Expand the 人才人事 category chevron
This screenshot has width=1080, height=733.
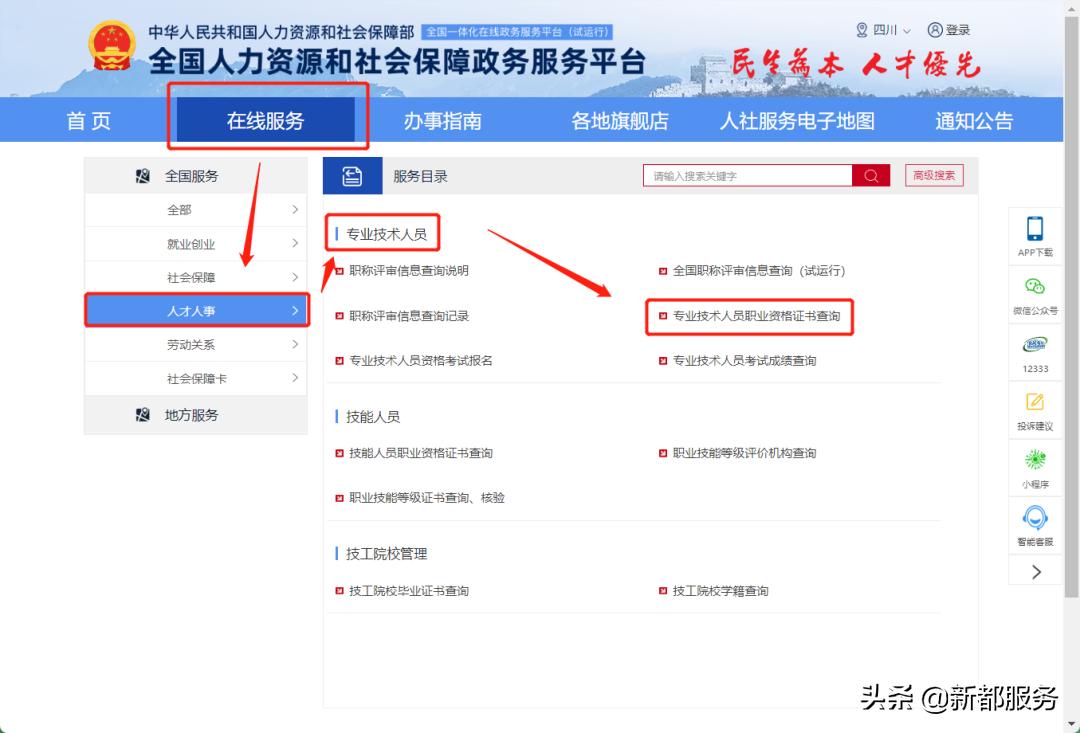[x=295, y=310]
